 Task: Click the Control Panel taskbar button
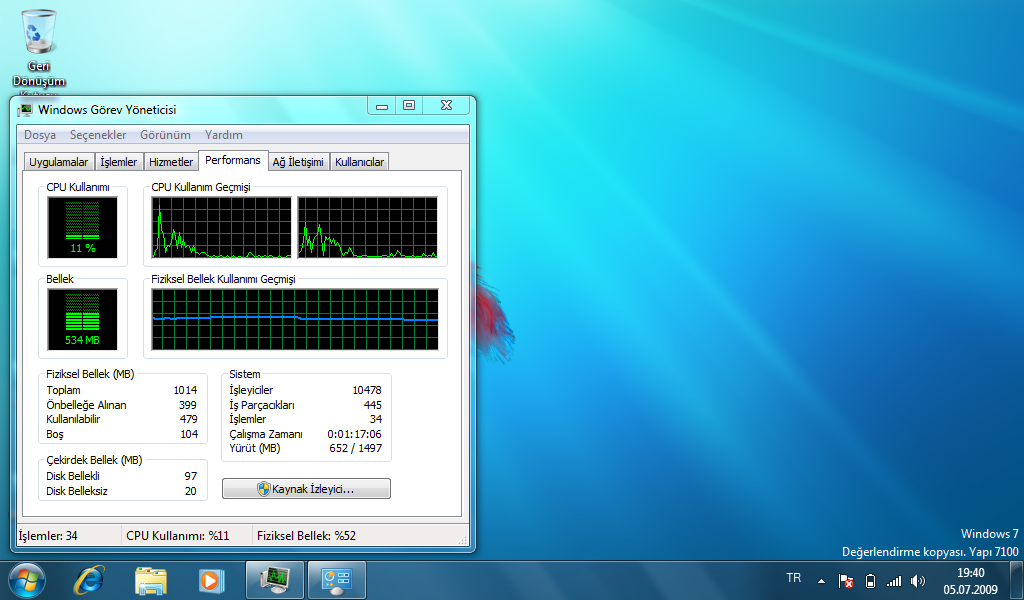click(337, 580)
